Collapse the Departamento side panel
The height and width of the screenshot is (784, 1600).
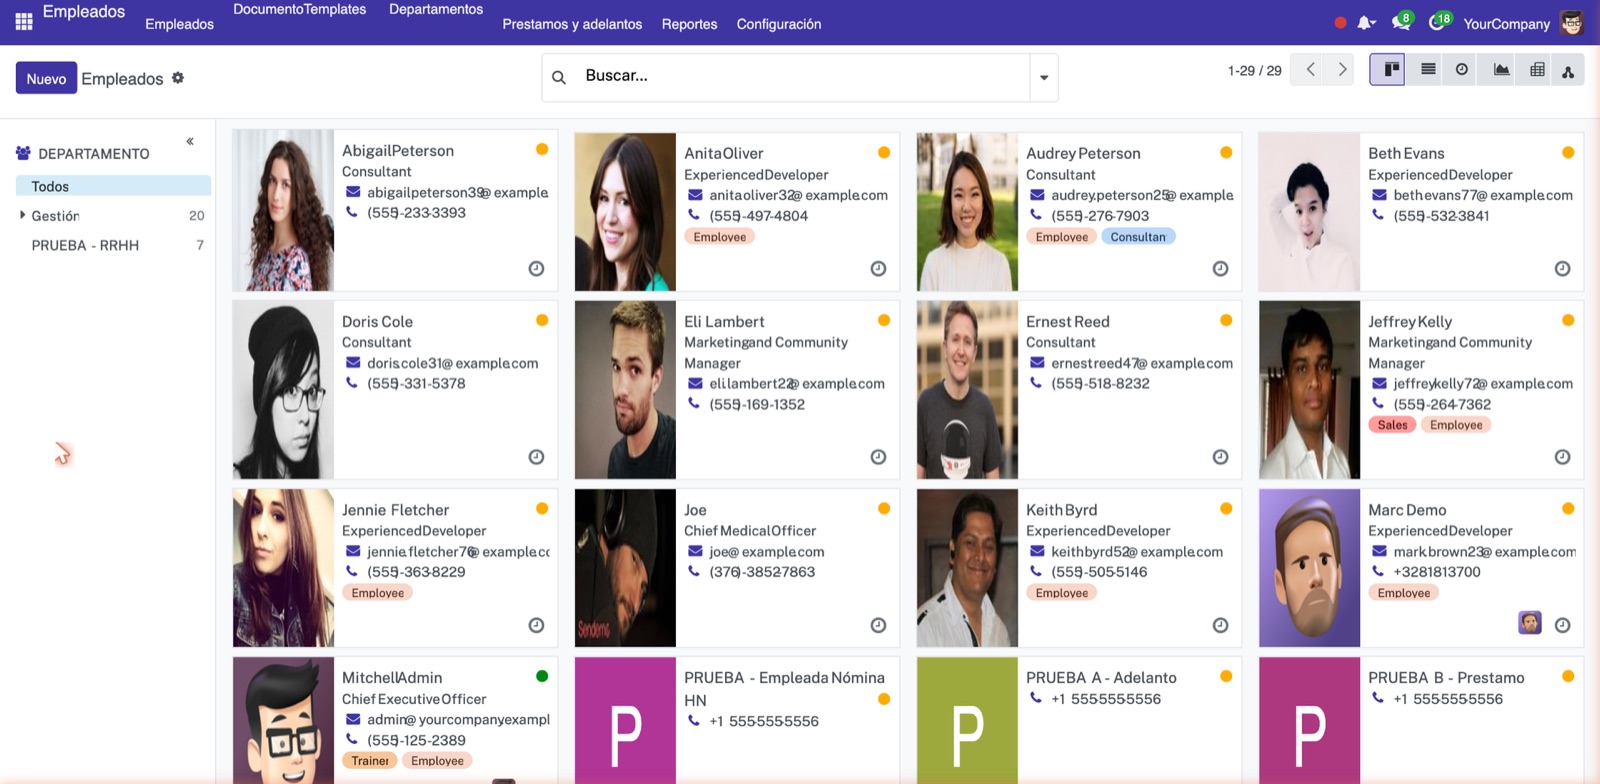pos(190,141)
